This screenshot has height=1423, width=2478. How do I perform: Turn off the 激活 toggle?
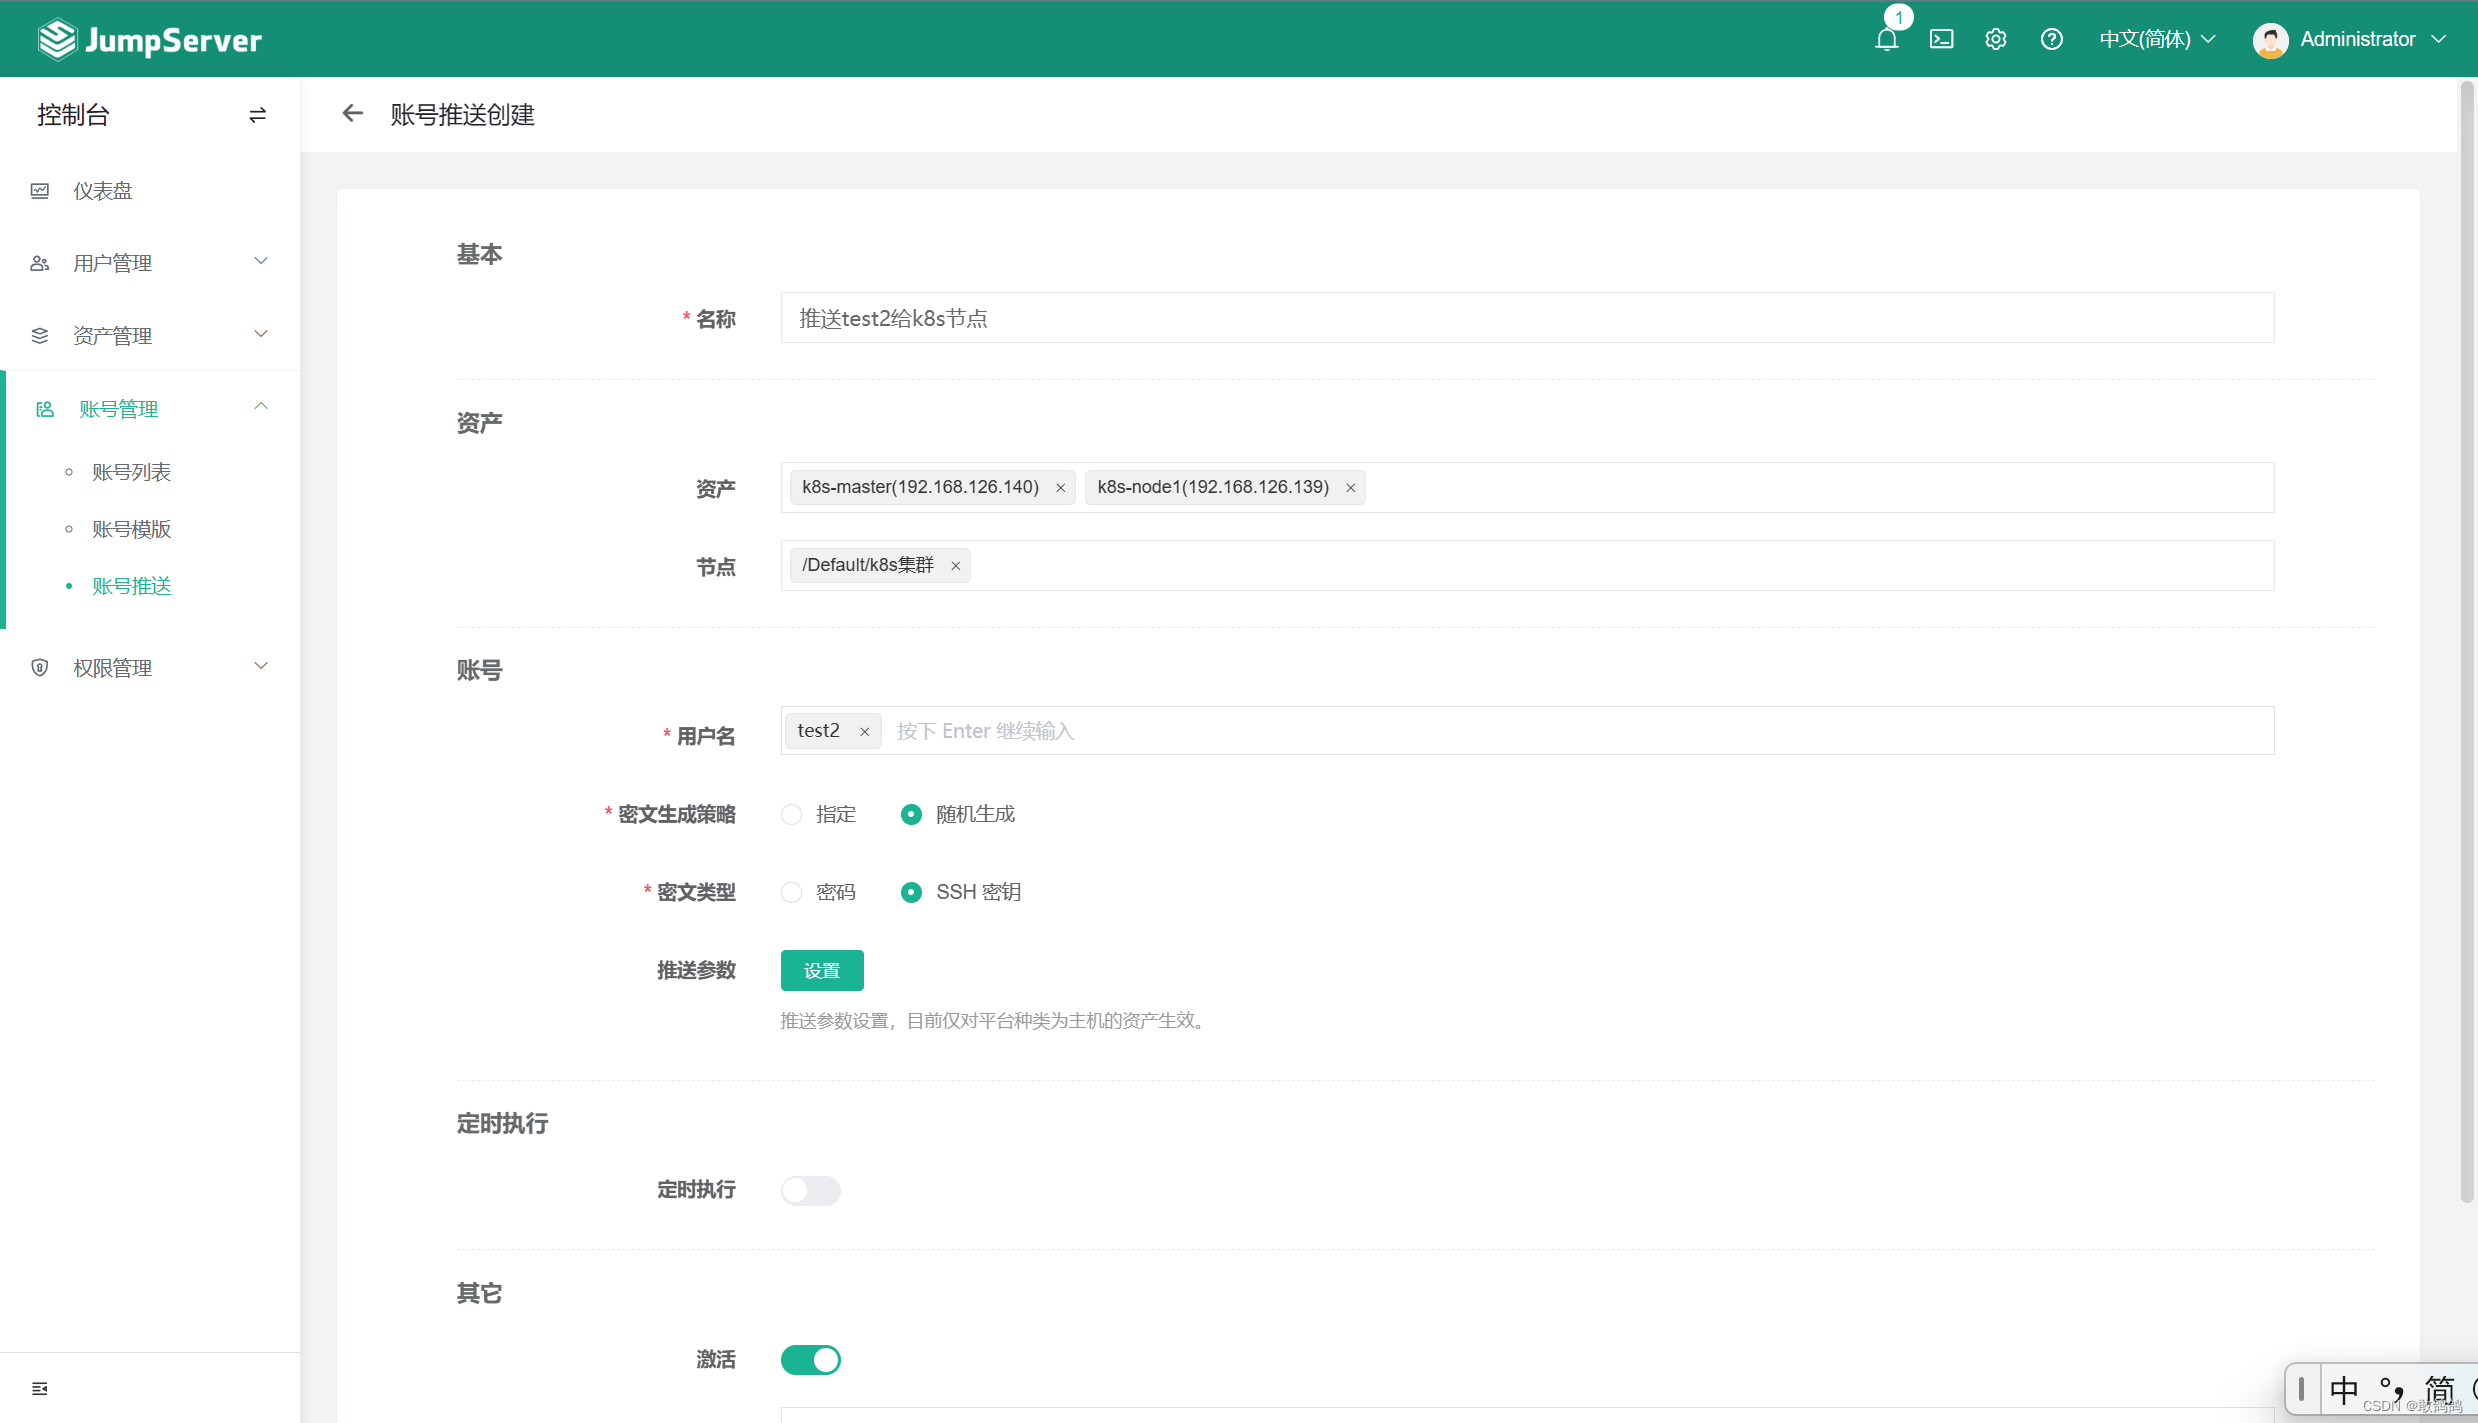pos(810,1359)
